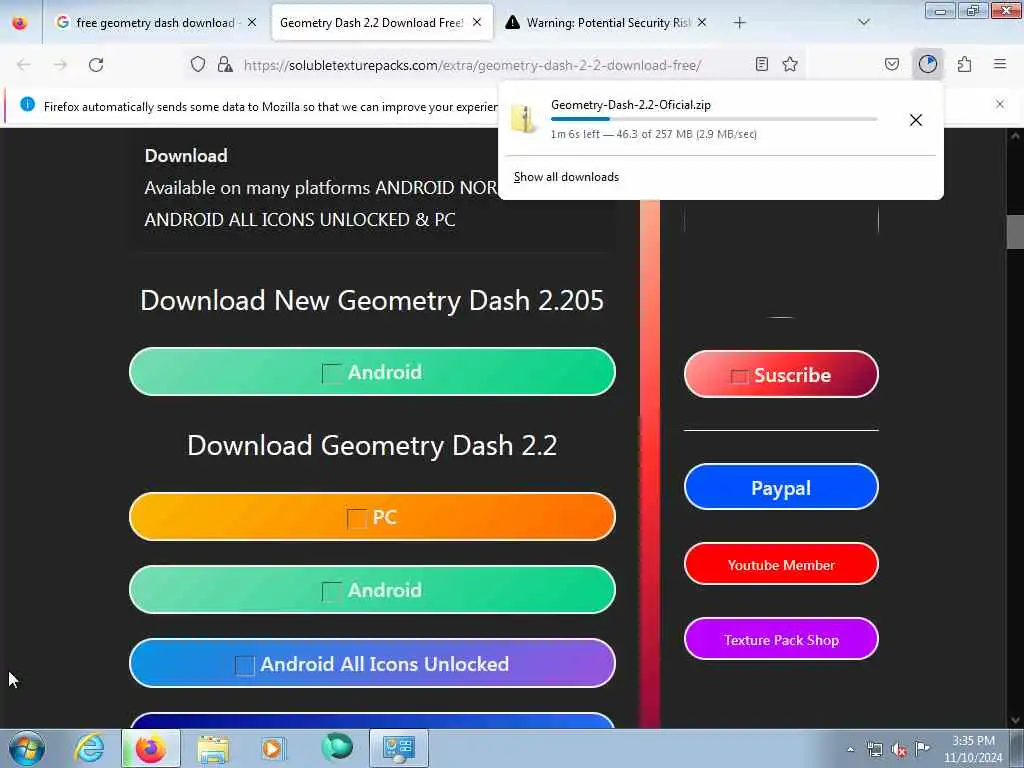The width and height of the screenshot is (1024, 768).
Task: Click the page vertical scrollbar thumb
Action: point(1015,231)
